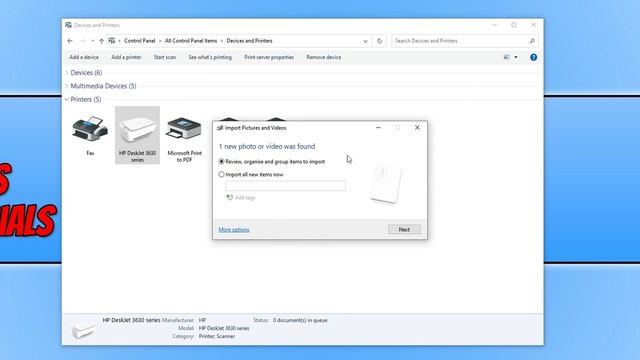Select the HP DeskJet 3630 series printer

(x=137, y=135)
